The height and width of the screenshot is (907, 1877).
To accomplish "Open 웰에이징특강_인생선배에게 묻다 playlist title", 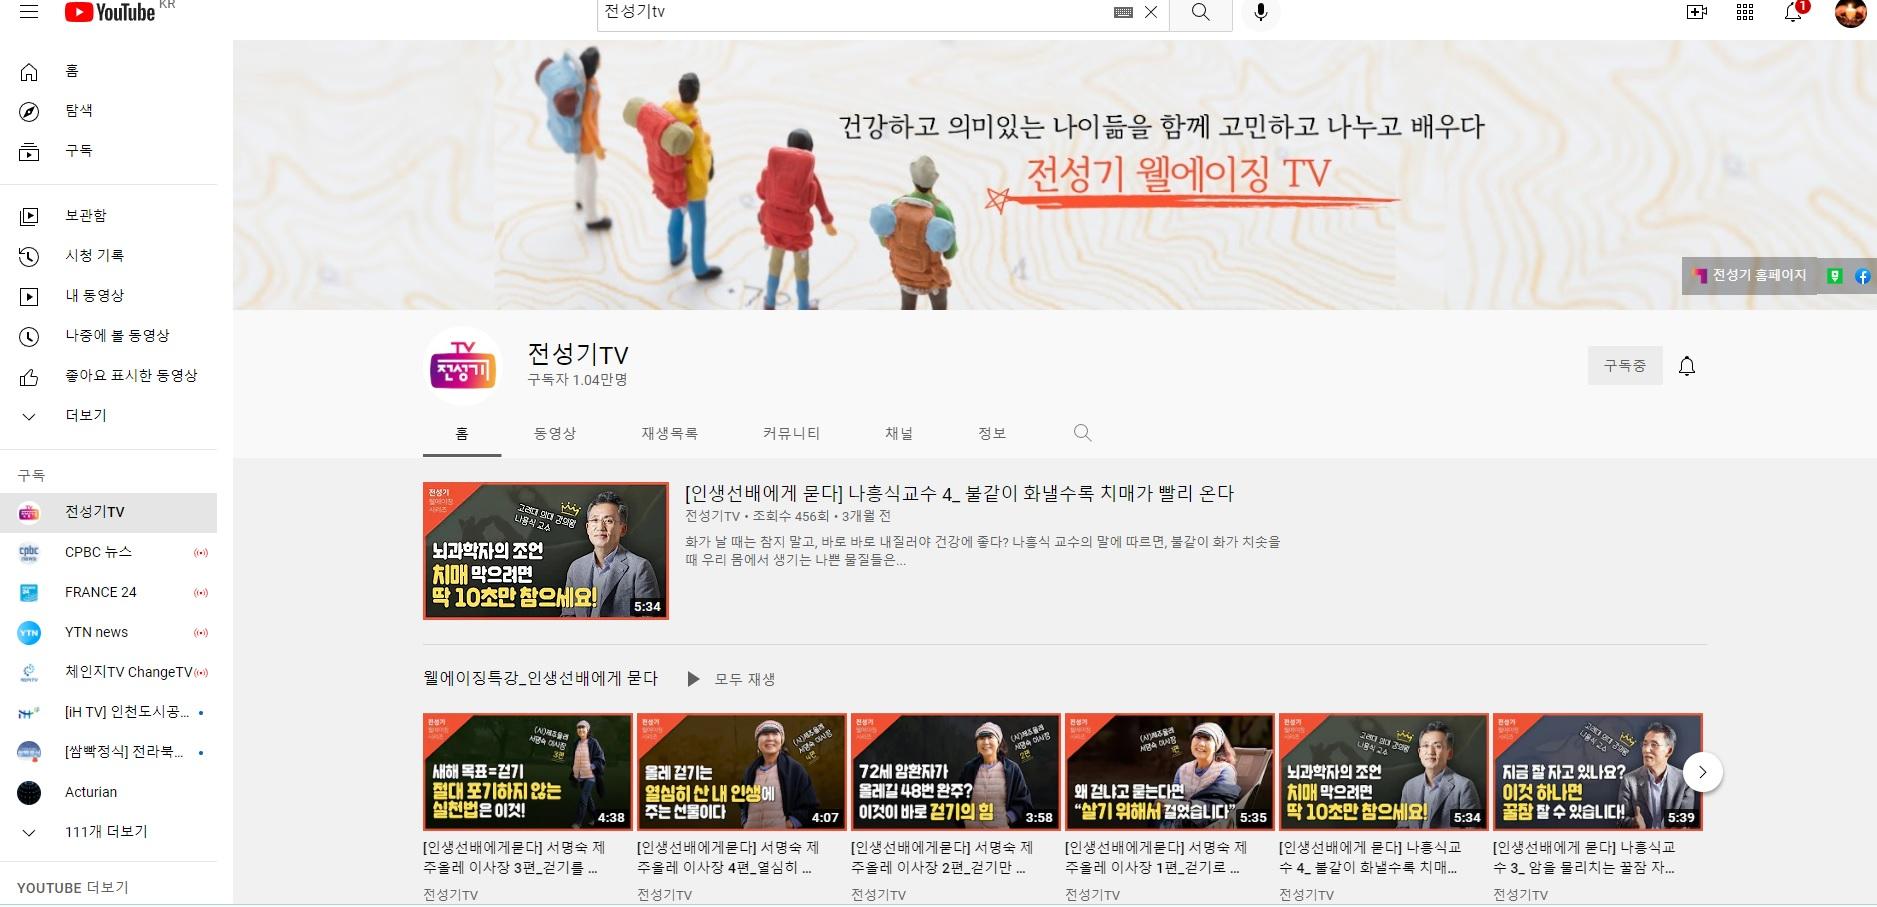I will 541,679.
